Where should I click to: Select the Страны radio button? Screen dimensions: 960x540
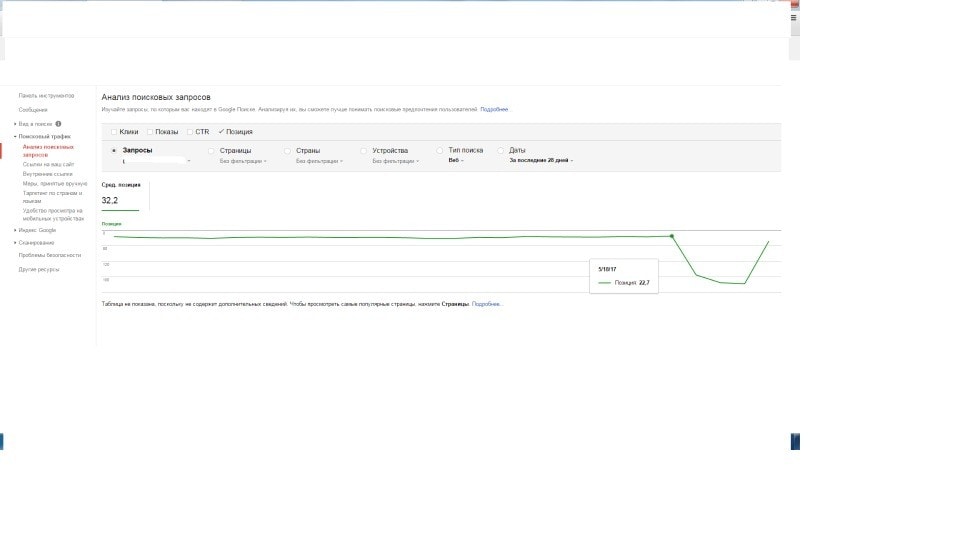tap(287, 151)
